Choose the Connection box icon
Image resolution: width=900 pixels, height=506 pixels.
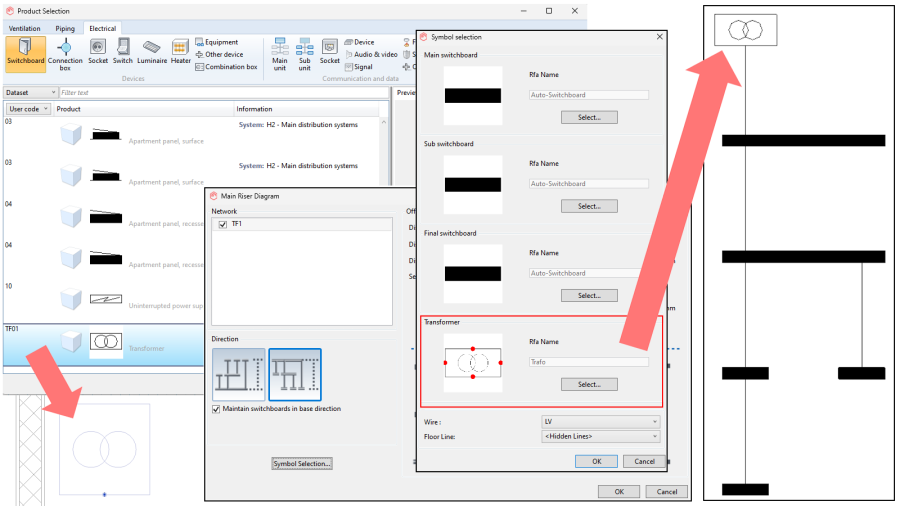pyautogui.click(x=65, y=55)
